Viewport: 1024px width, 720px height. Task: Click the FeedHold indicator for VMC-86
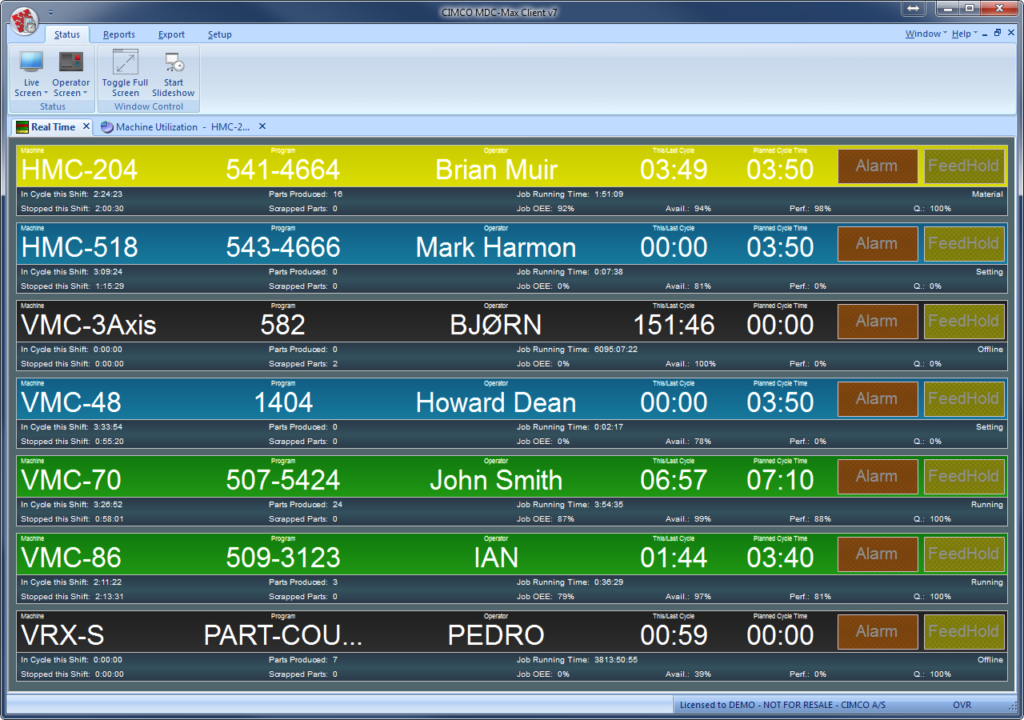click(x=964, y=554)
